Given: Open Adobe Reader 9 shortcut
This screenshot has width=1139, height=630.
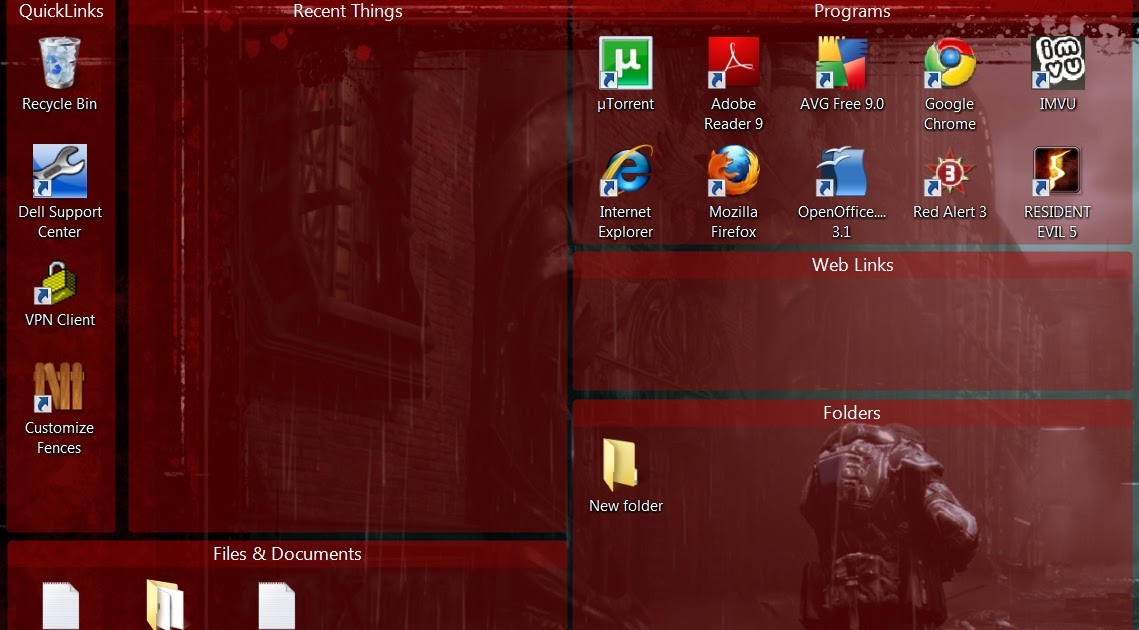Looking at the screenshot, I should tap(734, 62).
